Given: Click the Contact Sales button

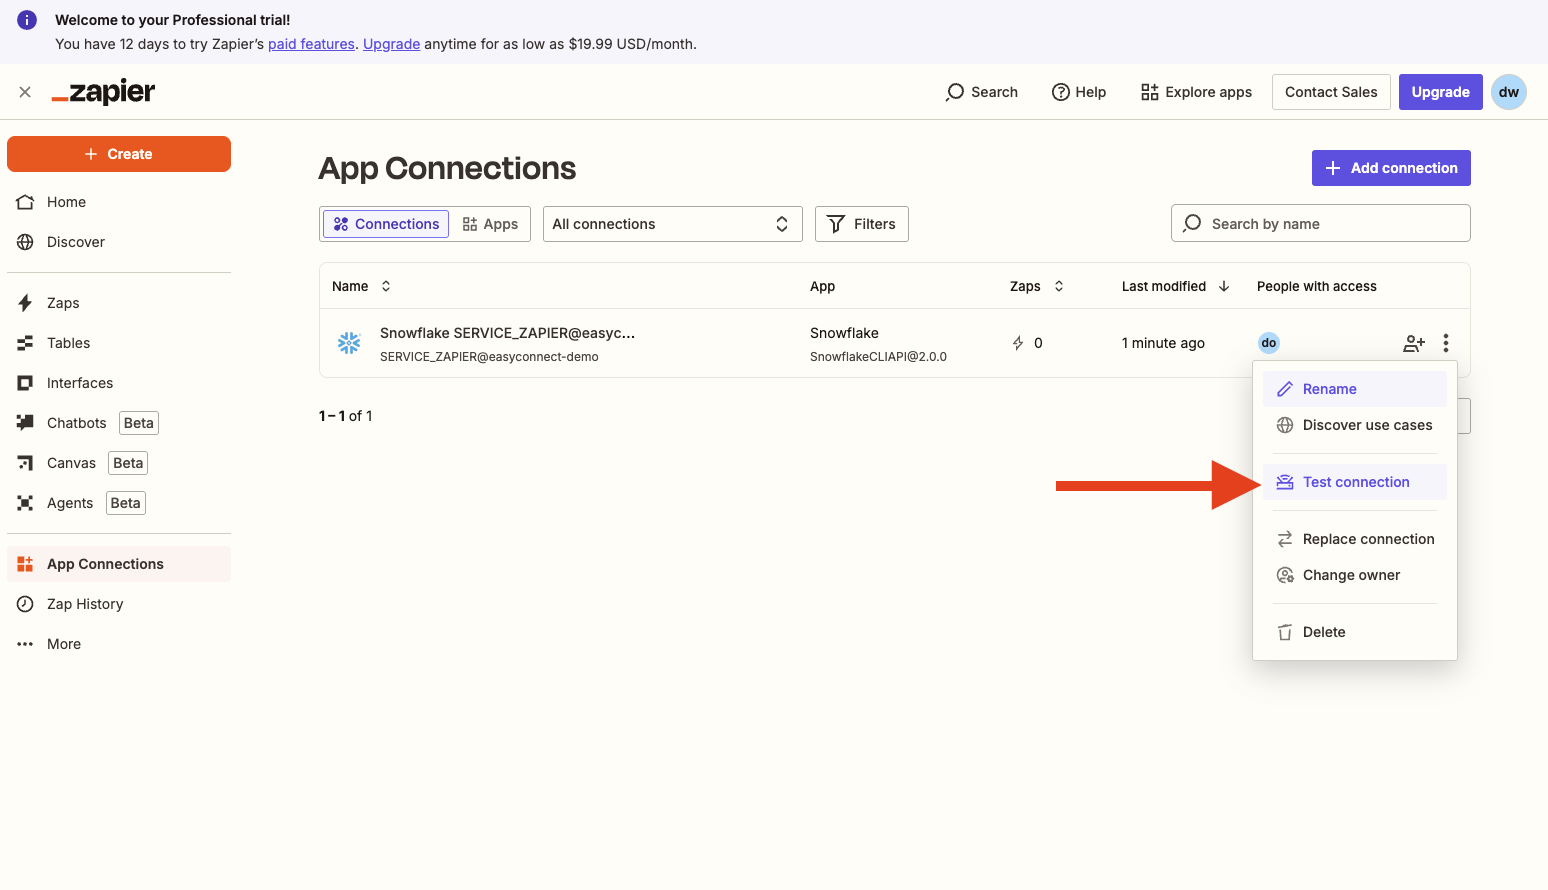Looking at the screenshot, I should coord(1331,92).
